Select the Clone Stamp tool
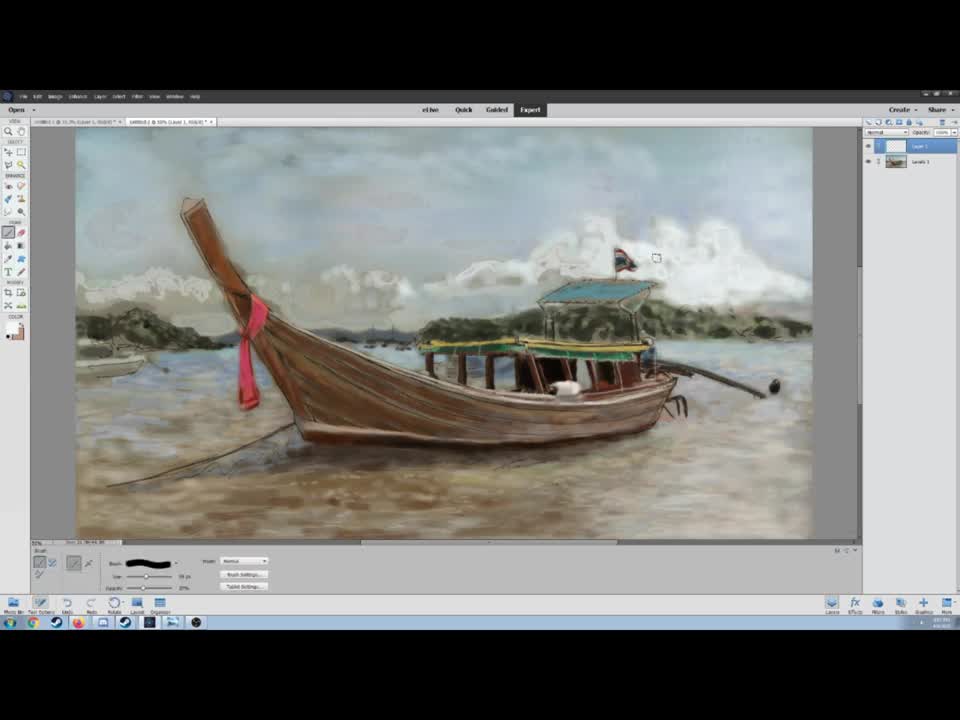This screenshot has width=960, height=720. 21,199
